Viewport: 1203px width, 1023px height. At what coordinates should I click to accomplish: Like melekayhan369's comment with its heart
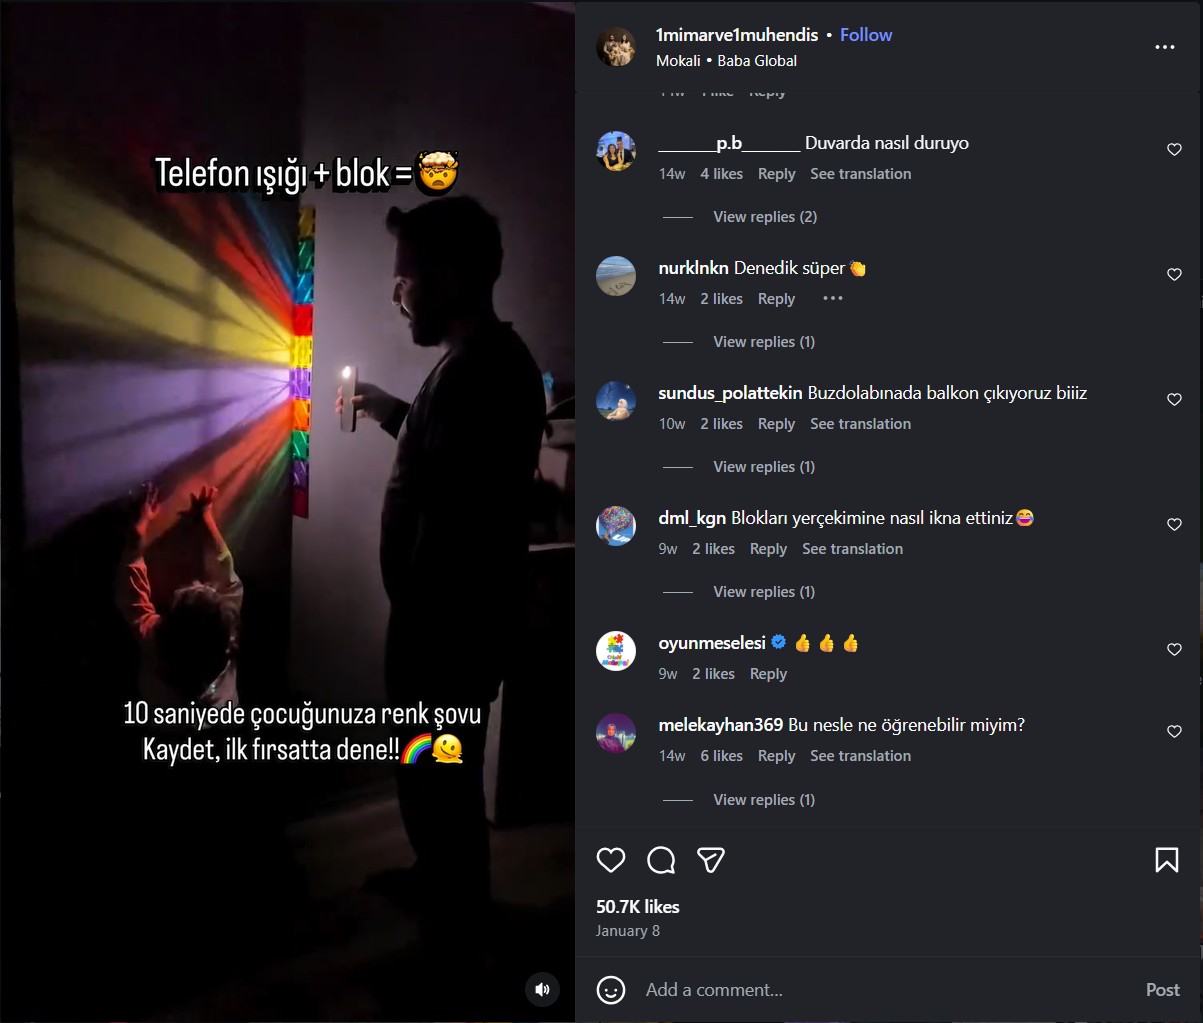pyautogui.click(x=1173, y=731)
